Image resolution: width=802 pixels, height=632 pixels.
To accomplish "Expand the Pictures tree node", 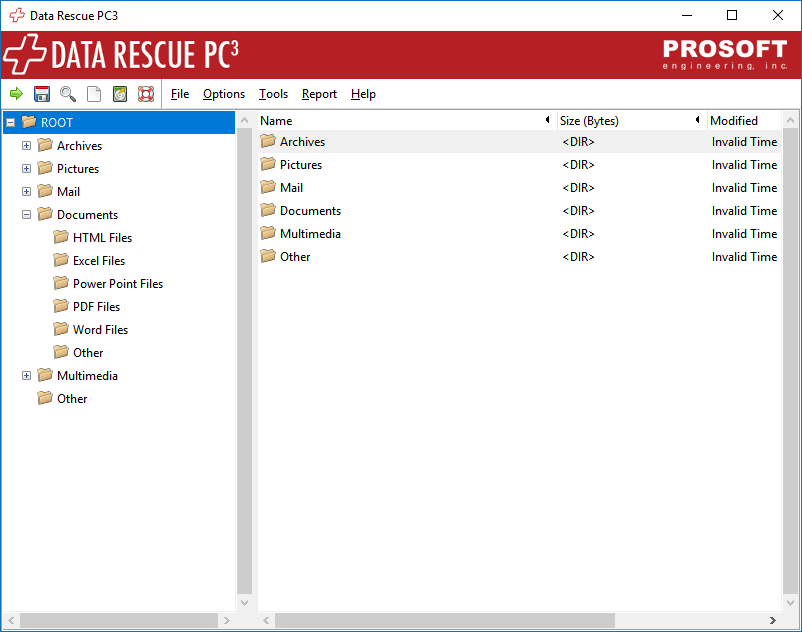I will coord(27,169).
